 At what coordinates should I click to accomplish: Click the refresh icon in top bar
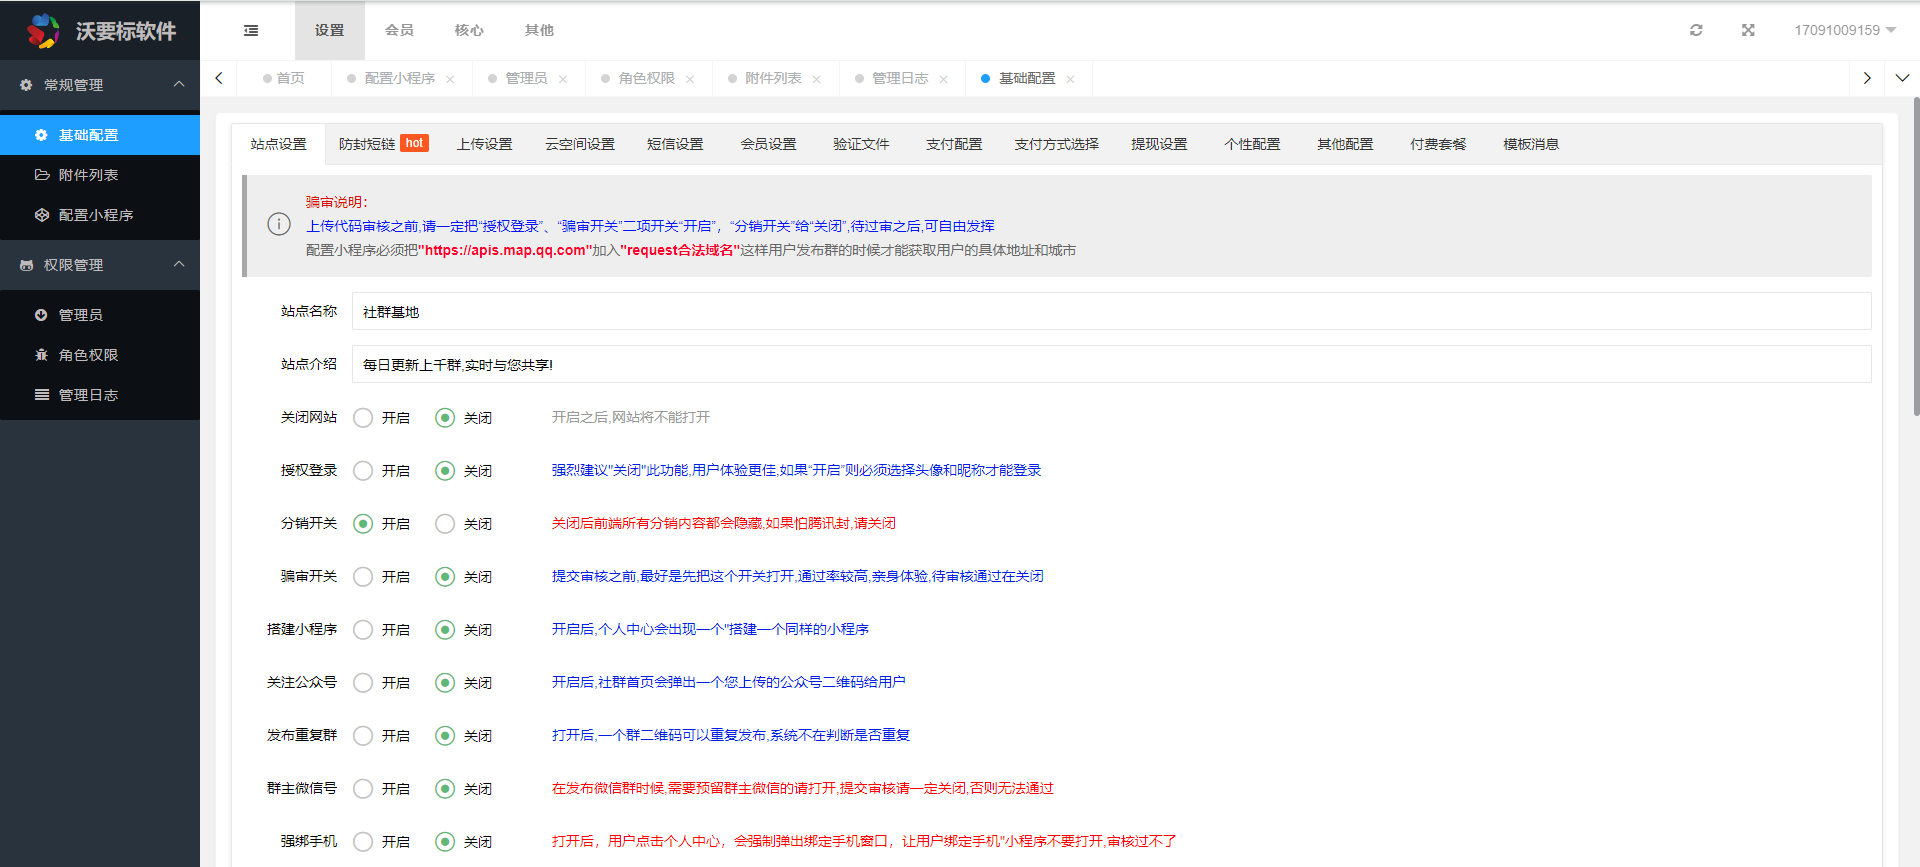(x=1696, y=30)
